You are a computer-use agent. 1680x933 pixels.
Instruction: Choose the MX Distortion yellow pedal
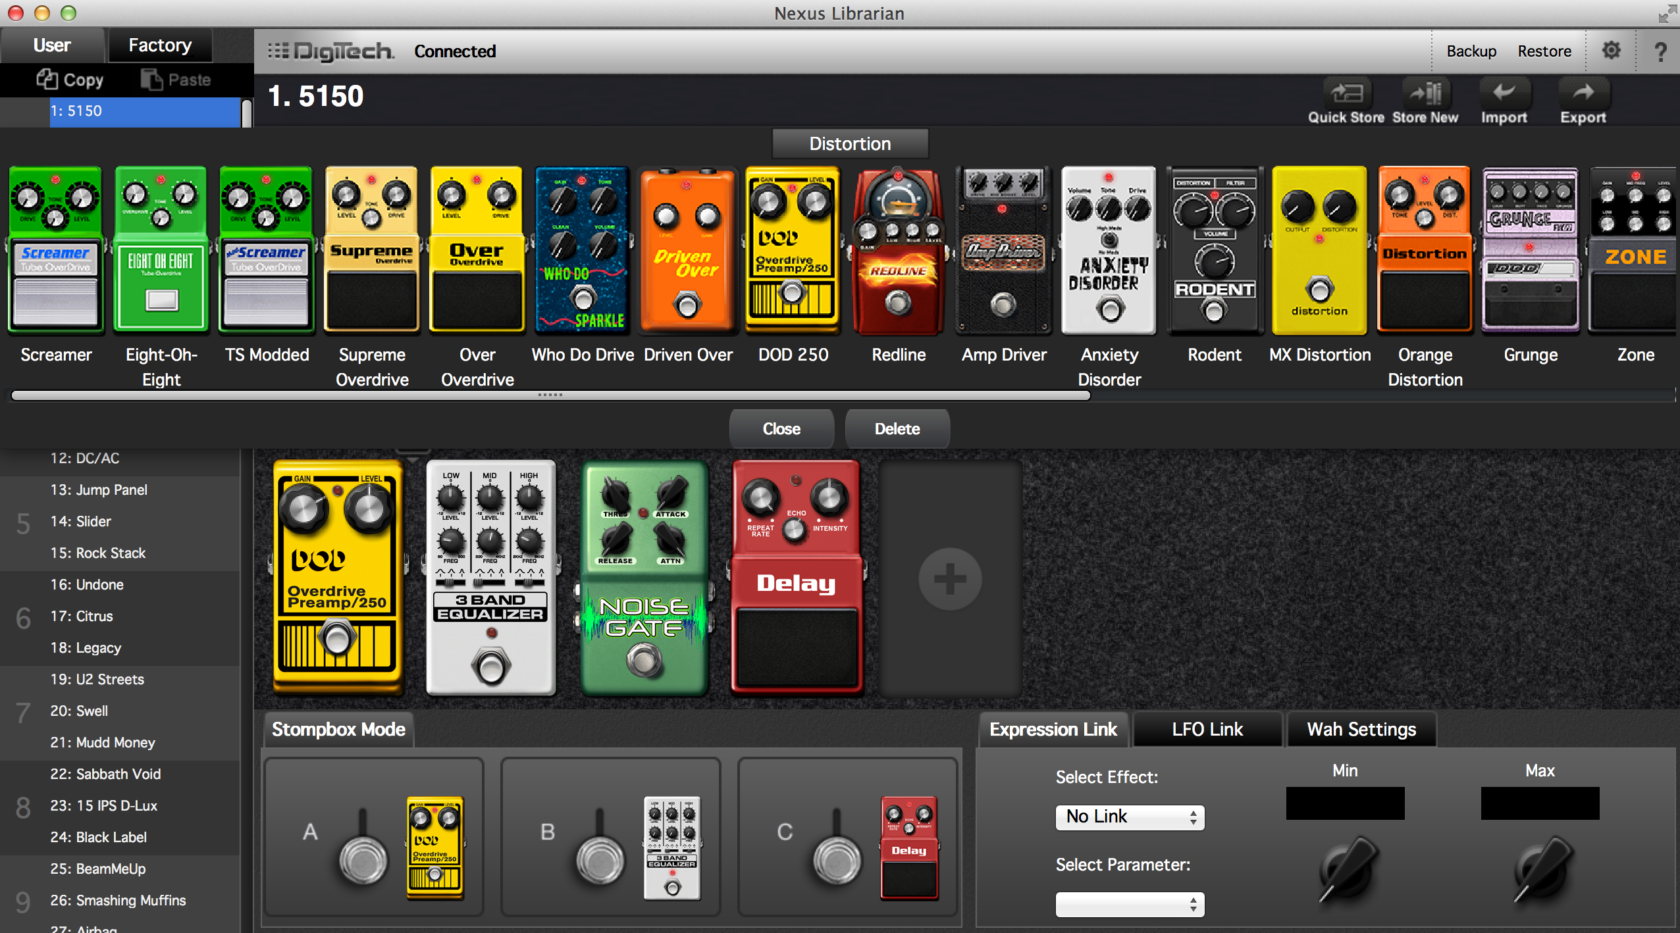pyautogui.click(x=1320, y=250)
